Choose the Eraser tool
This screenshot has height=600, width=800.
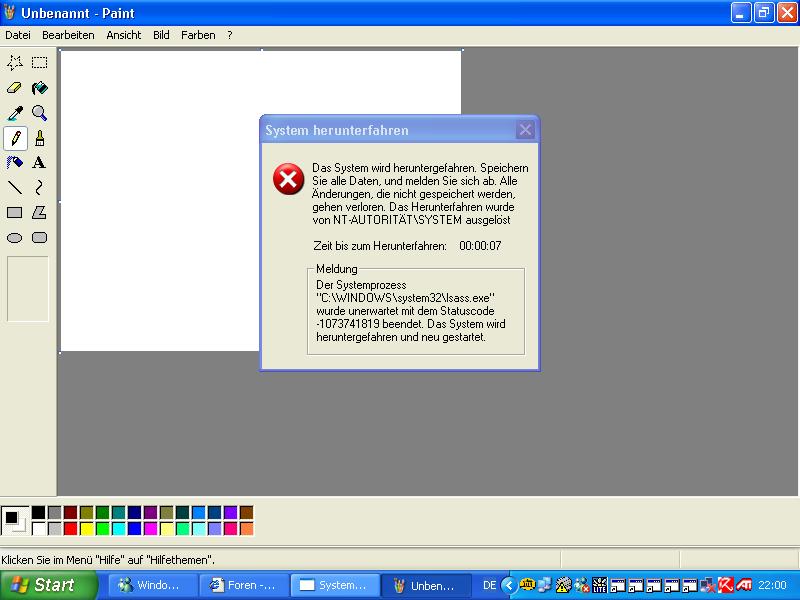coord(15,88)
